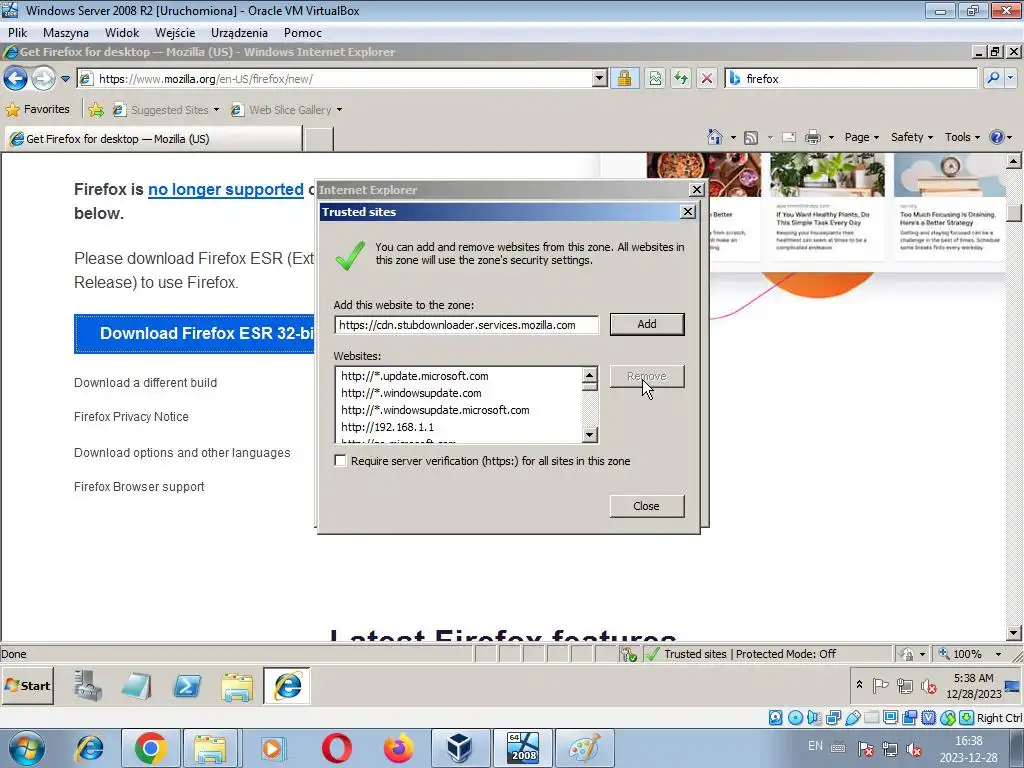Click the no longer supported link

click(x=226, y=189)
